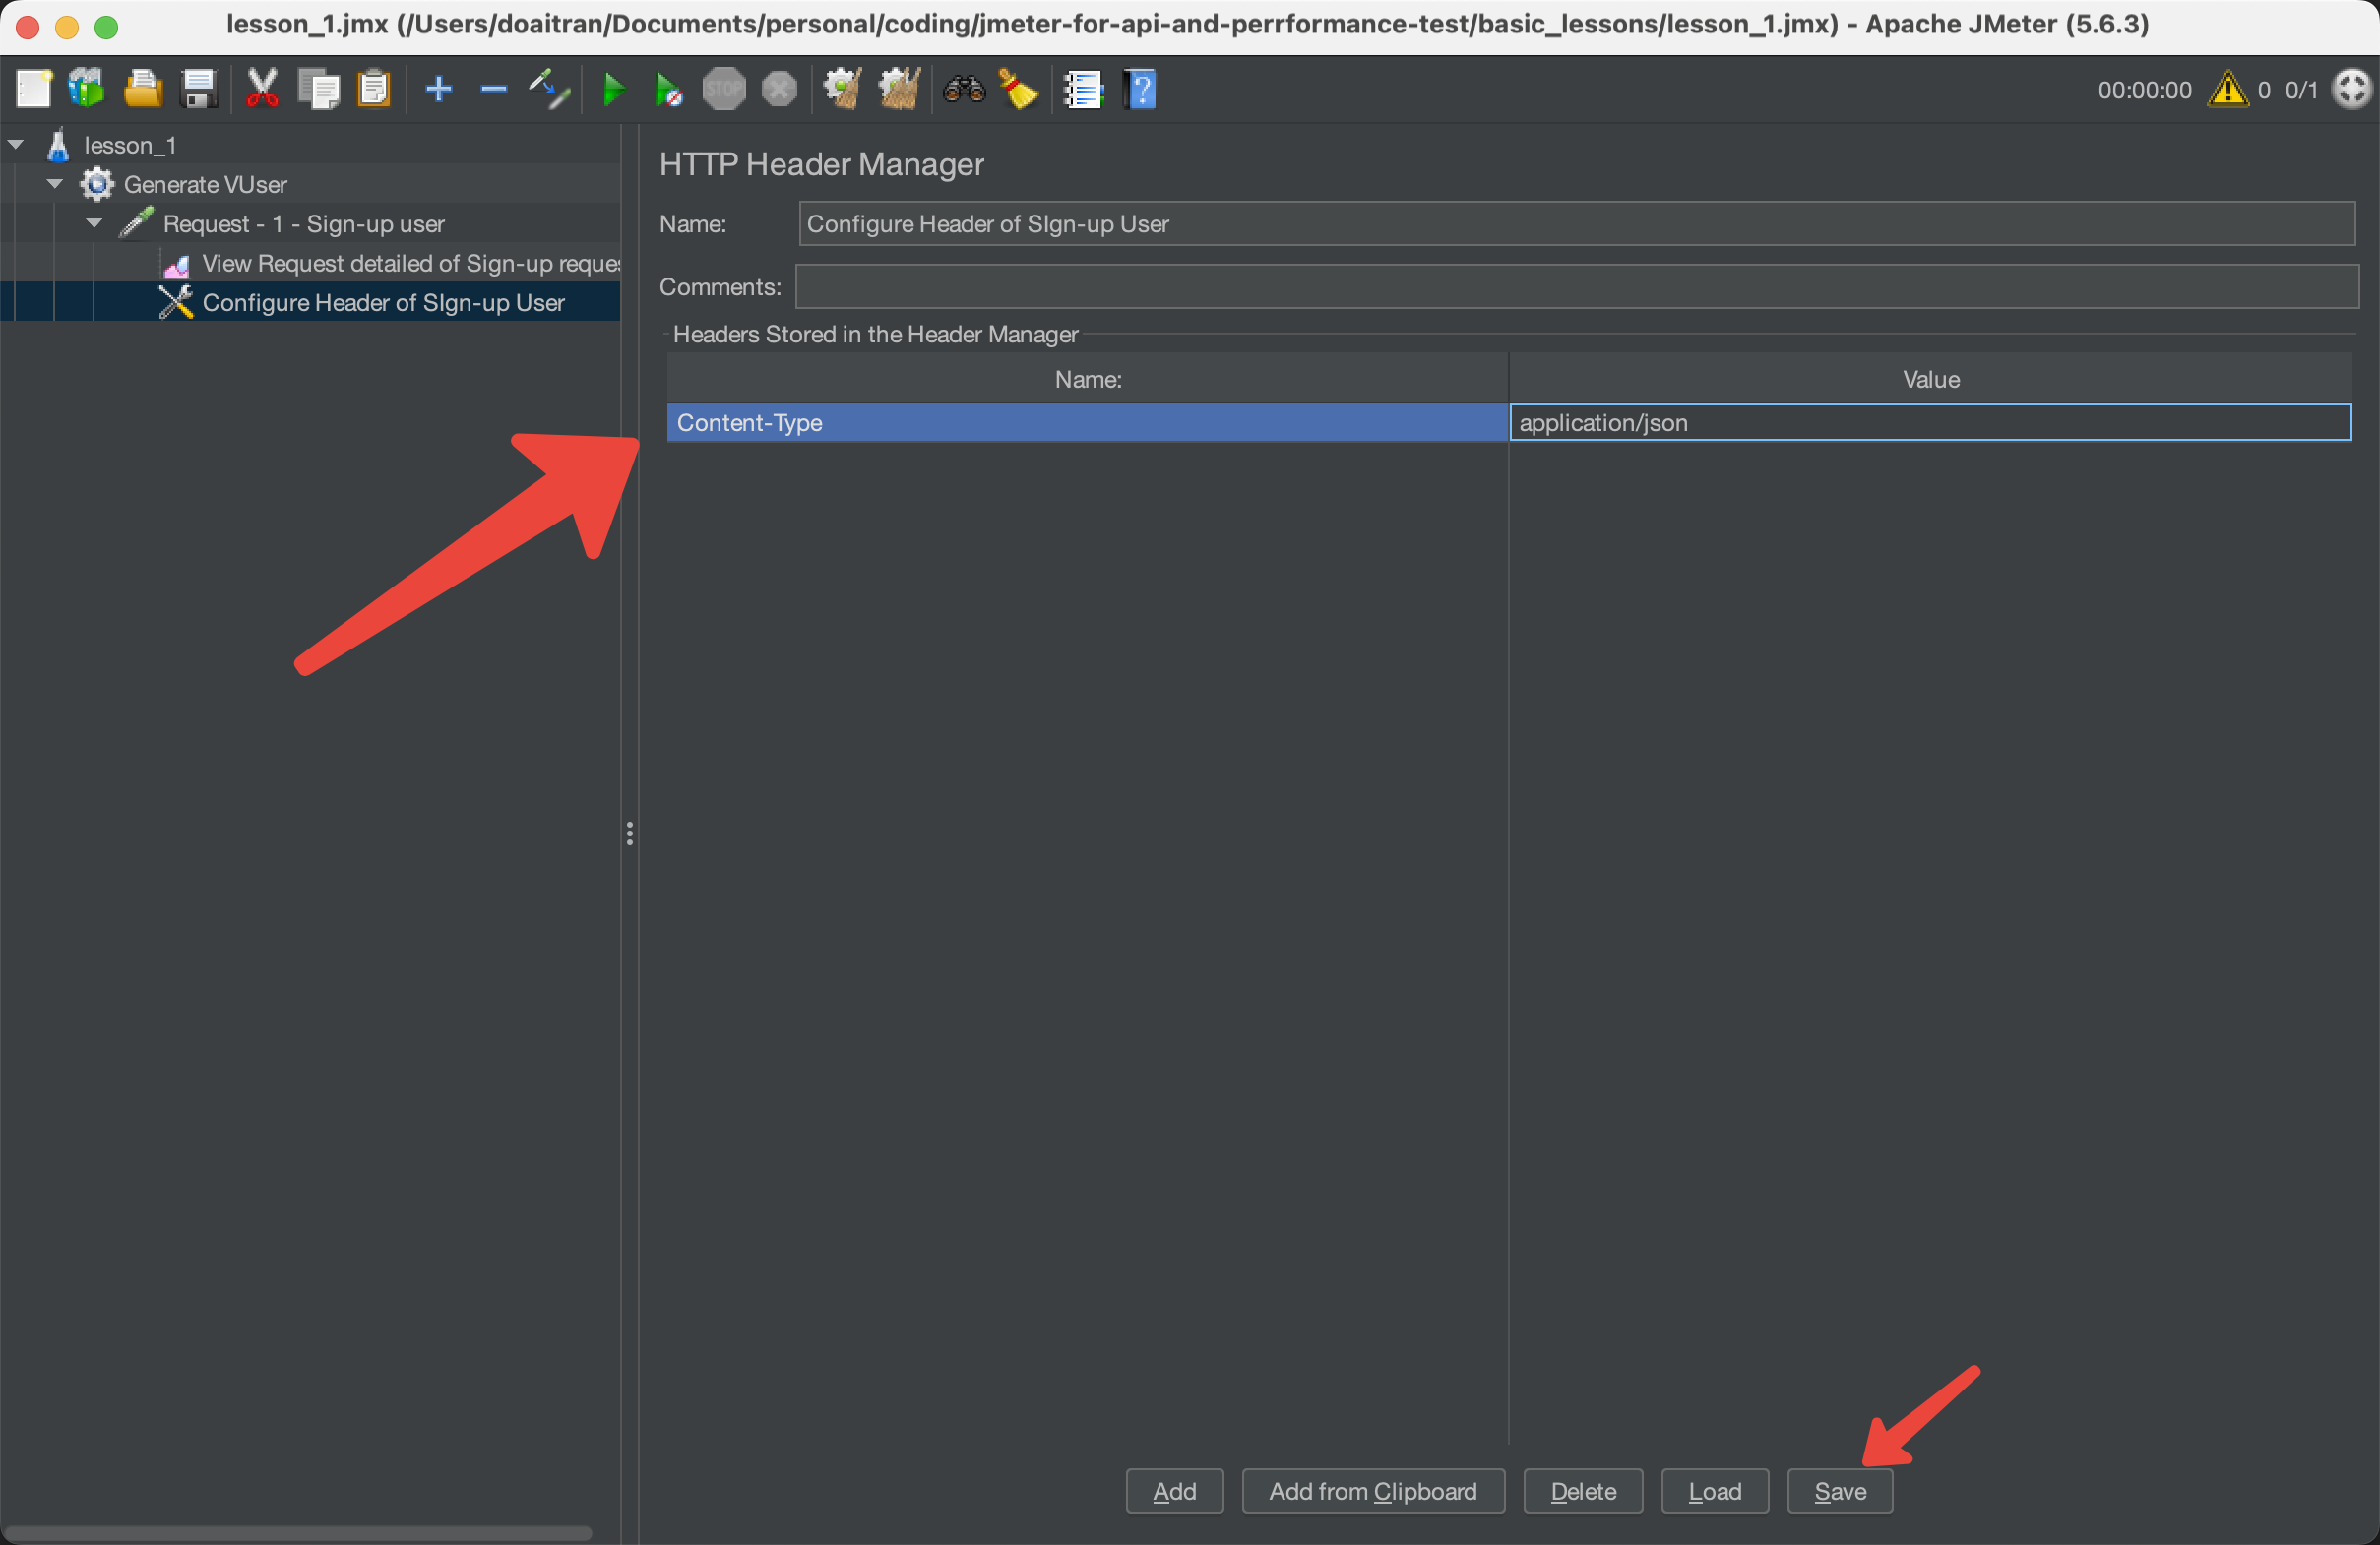
Task: Click the split pane divider handle
Action: (629, 833)
